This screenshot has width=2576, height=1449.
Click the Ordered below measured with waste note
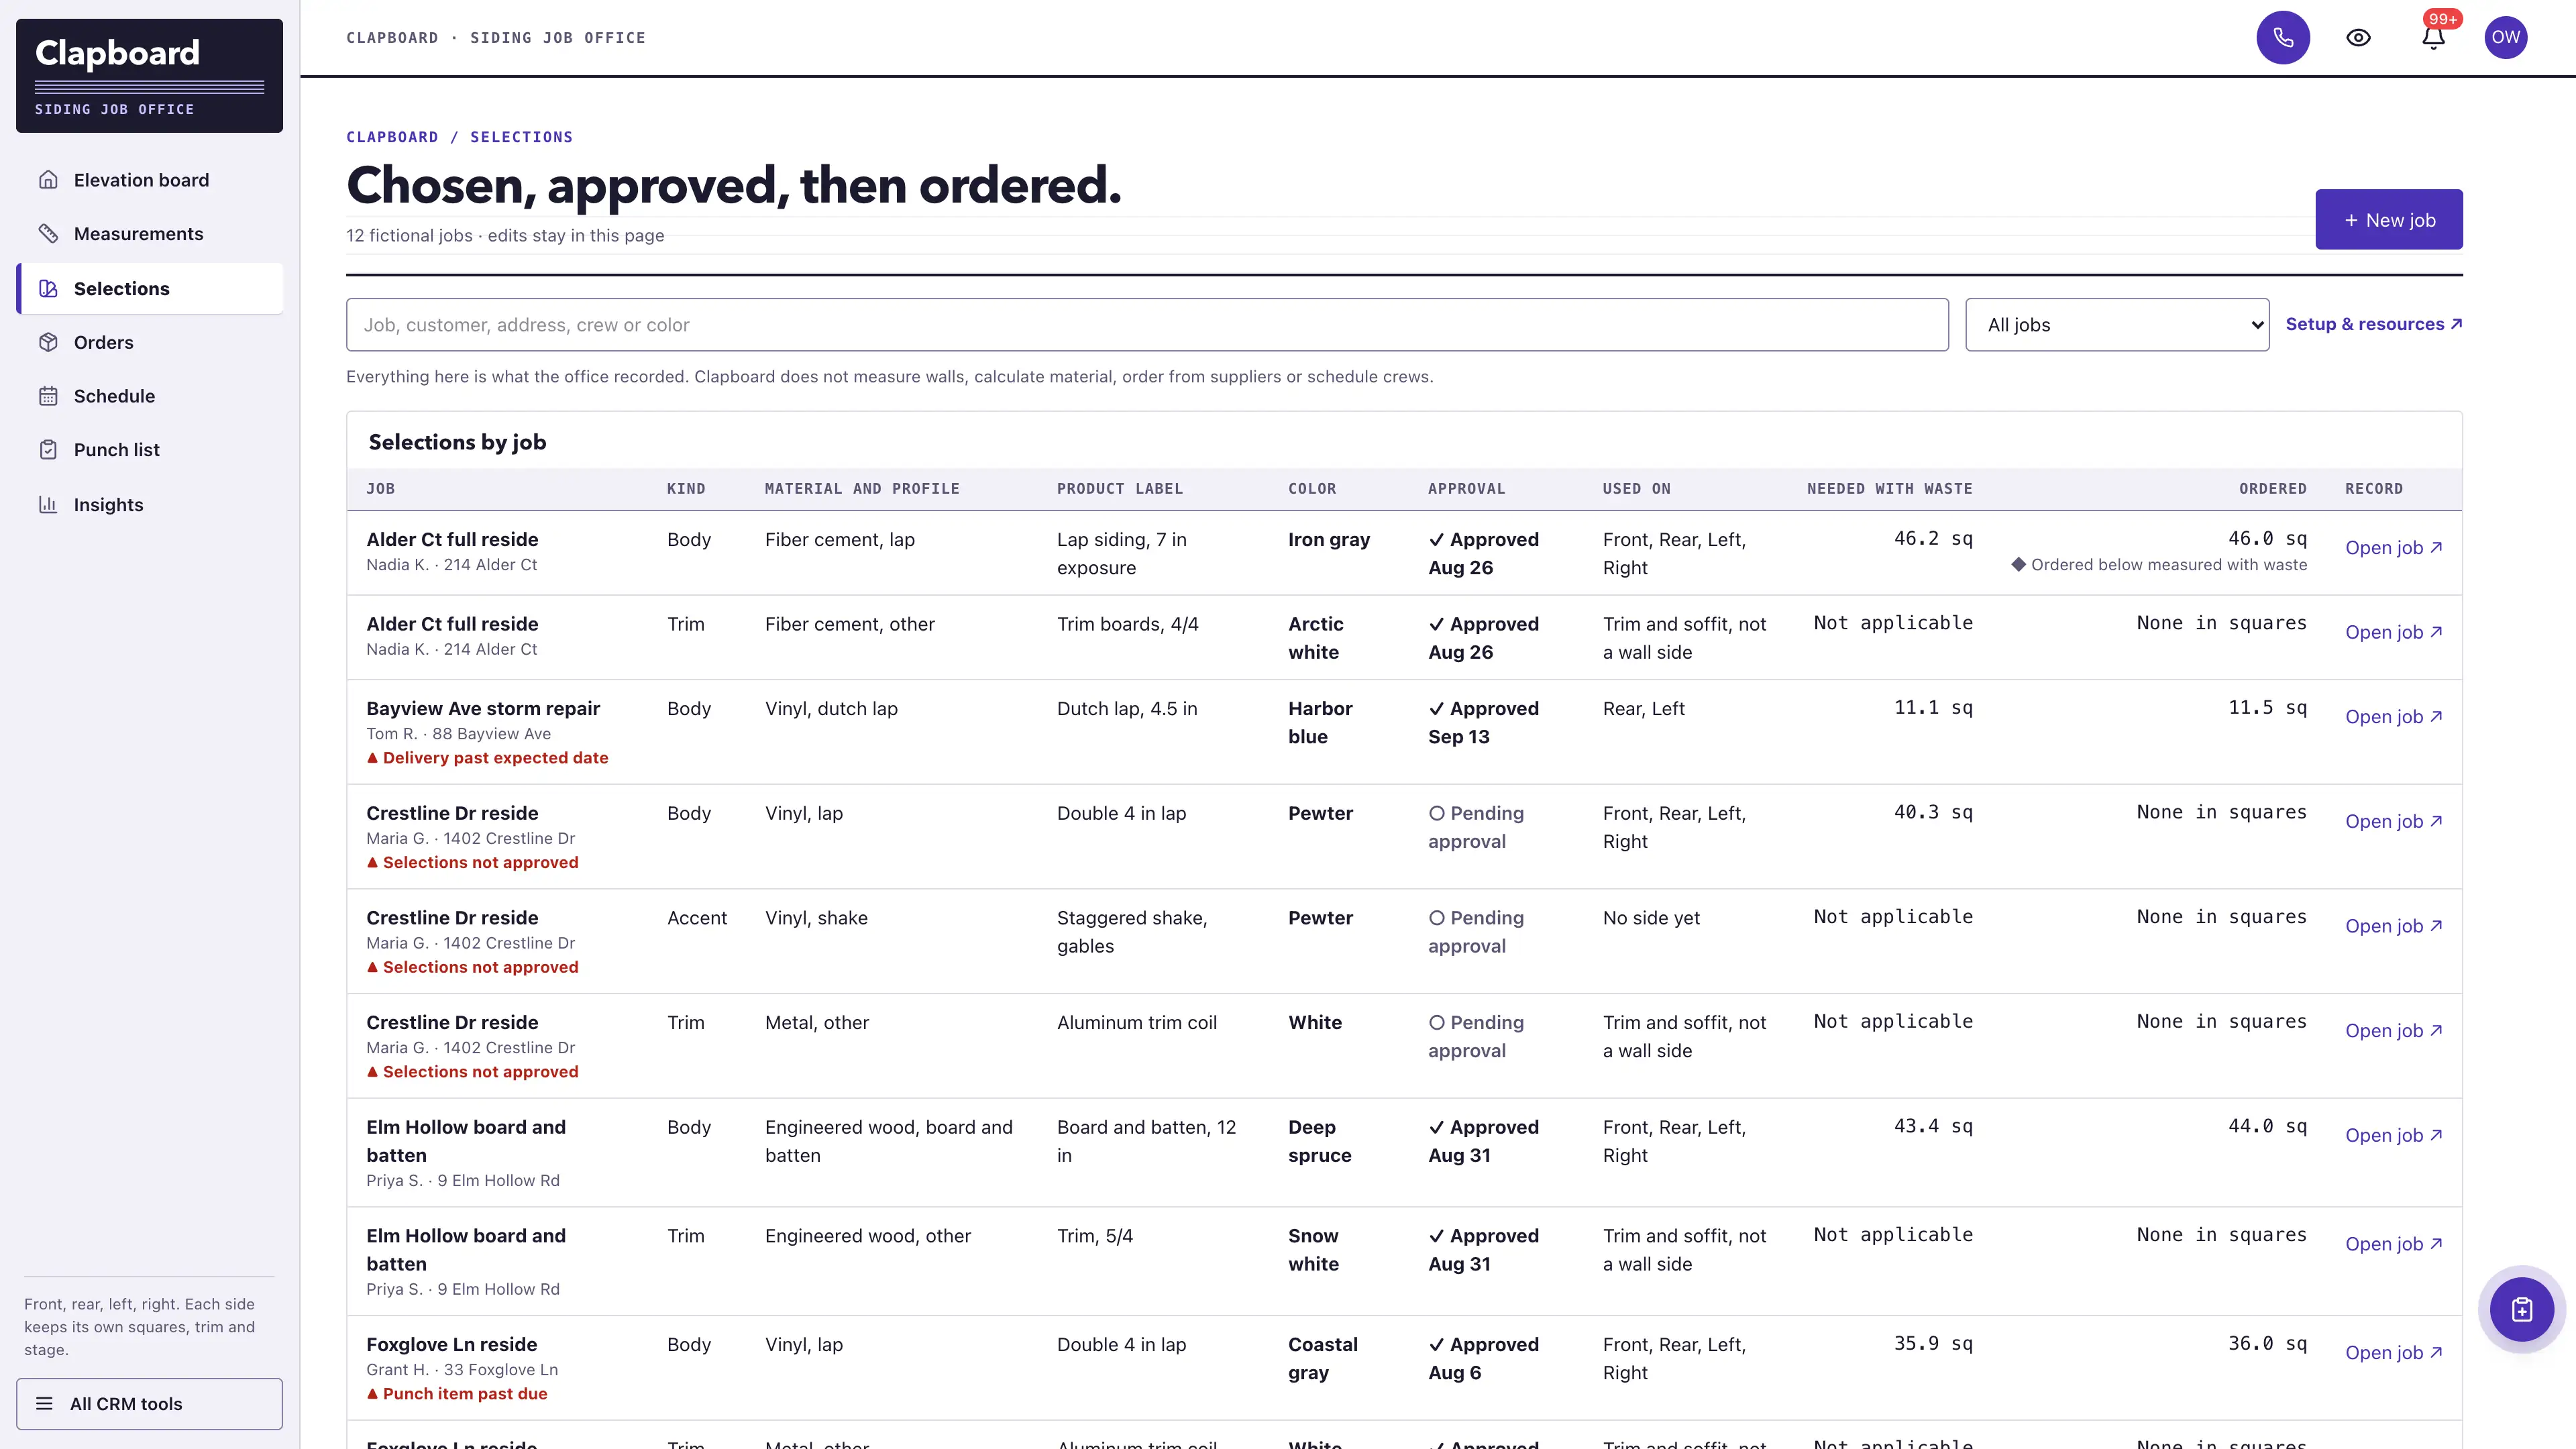point(2159,564)
